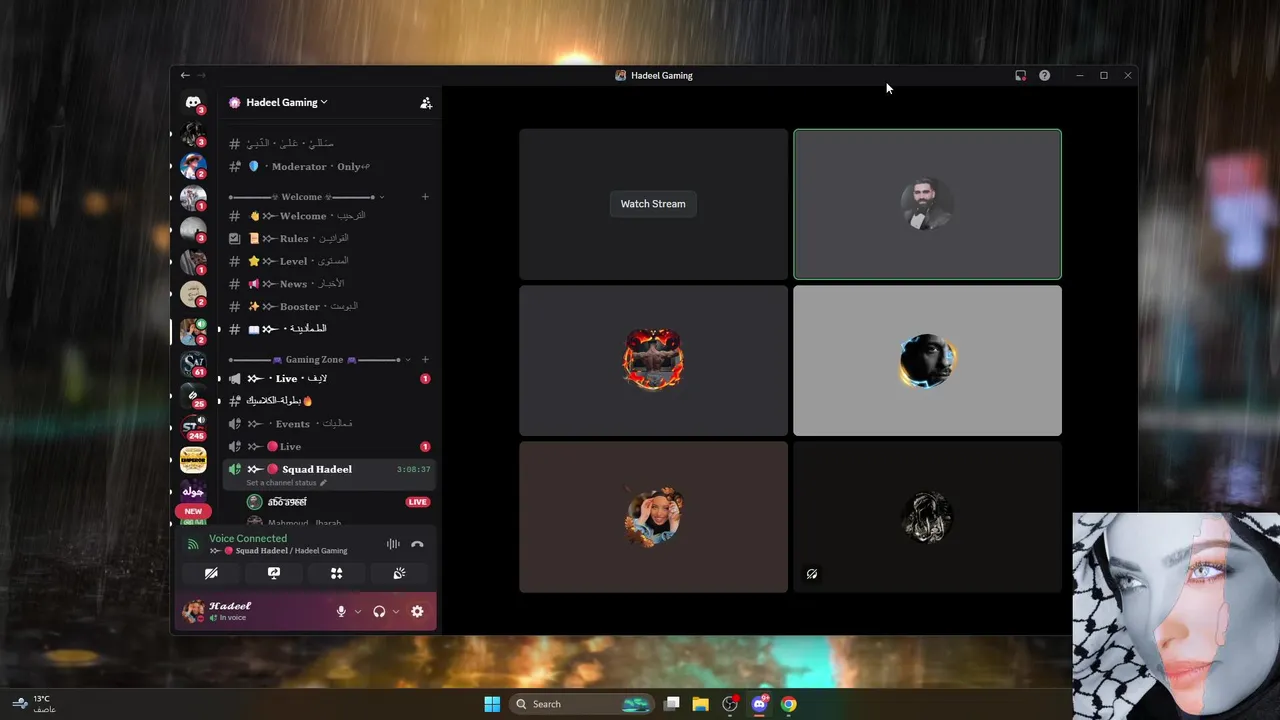Viewport: 1280px width, 720px height.
Task: Go back with the title bar arrow
Action: coord(185,75)
